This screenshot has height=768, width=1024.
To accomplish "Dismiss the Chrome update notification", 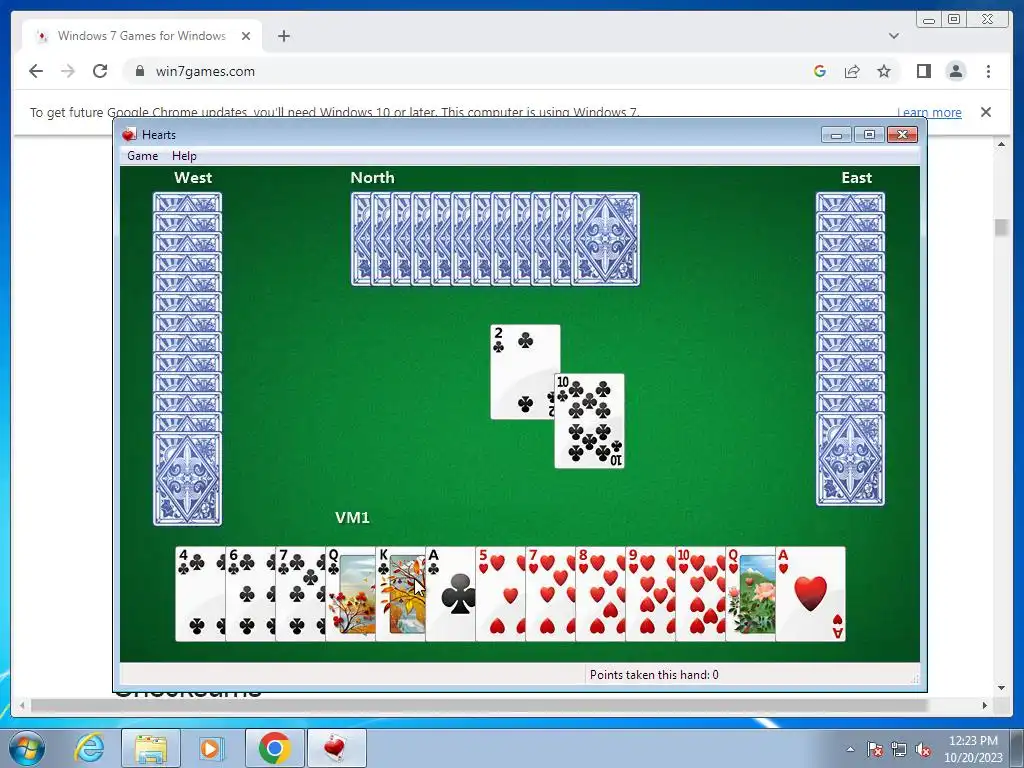I will pos(985,112).
